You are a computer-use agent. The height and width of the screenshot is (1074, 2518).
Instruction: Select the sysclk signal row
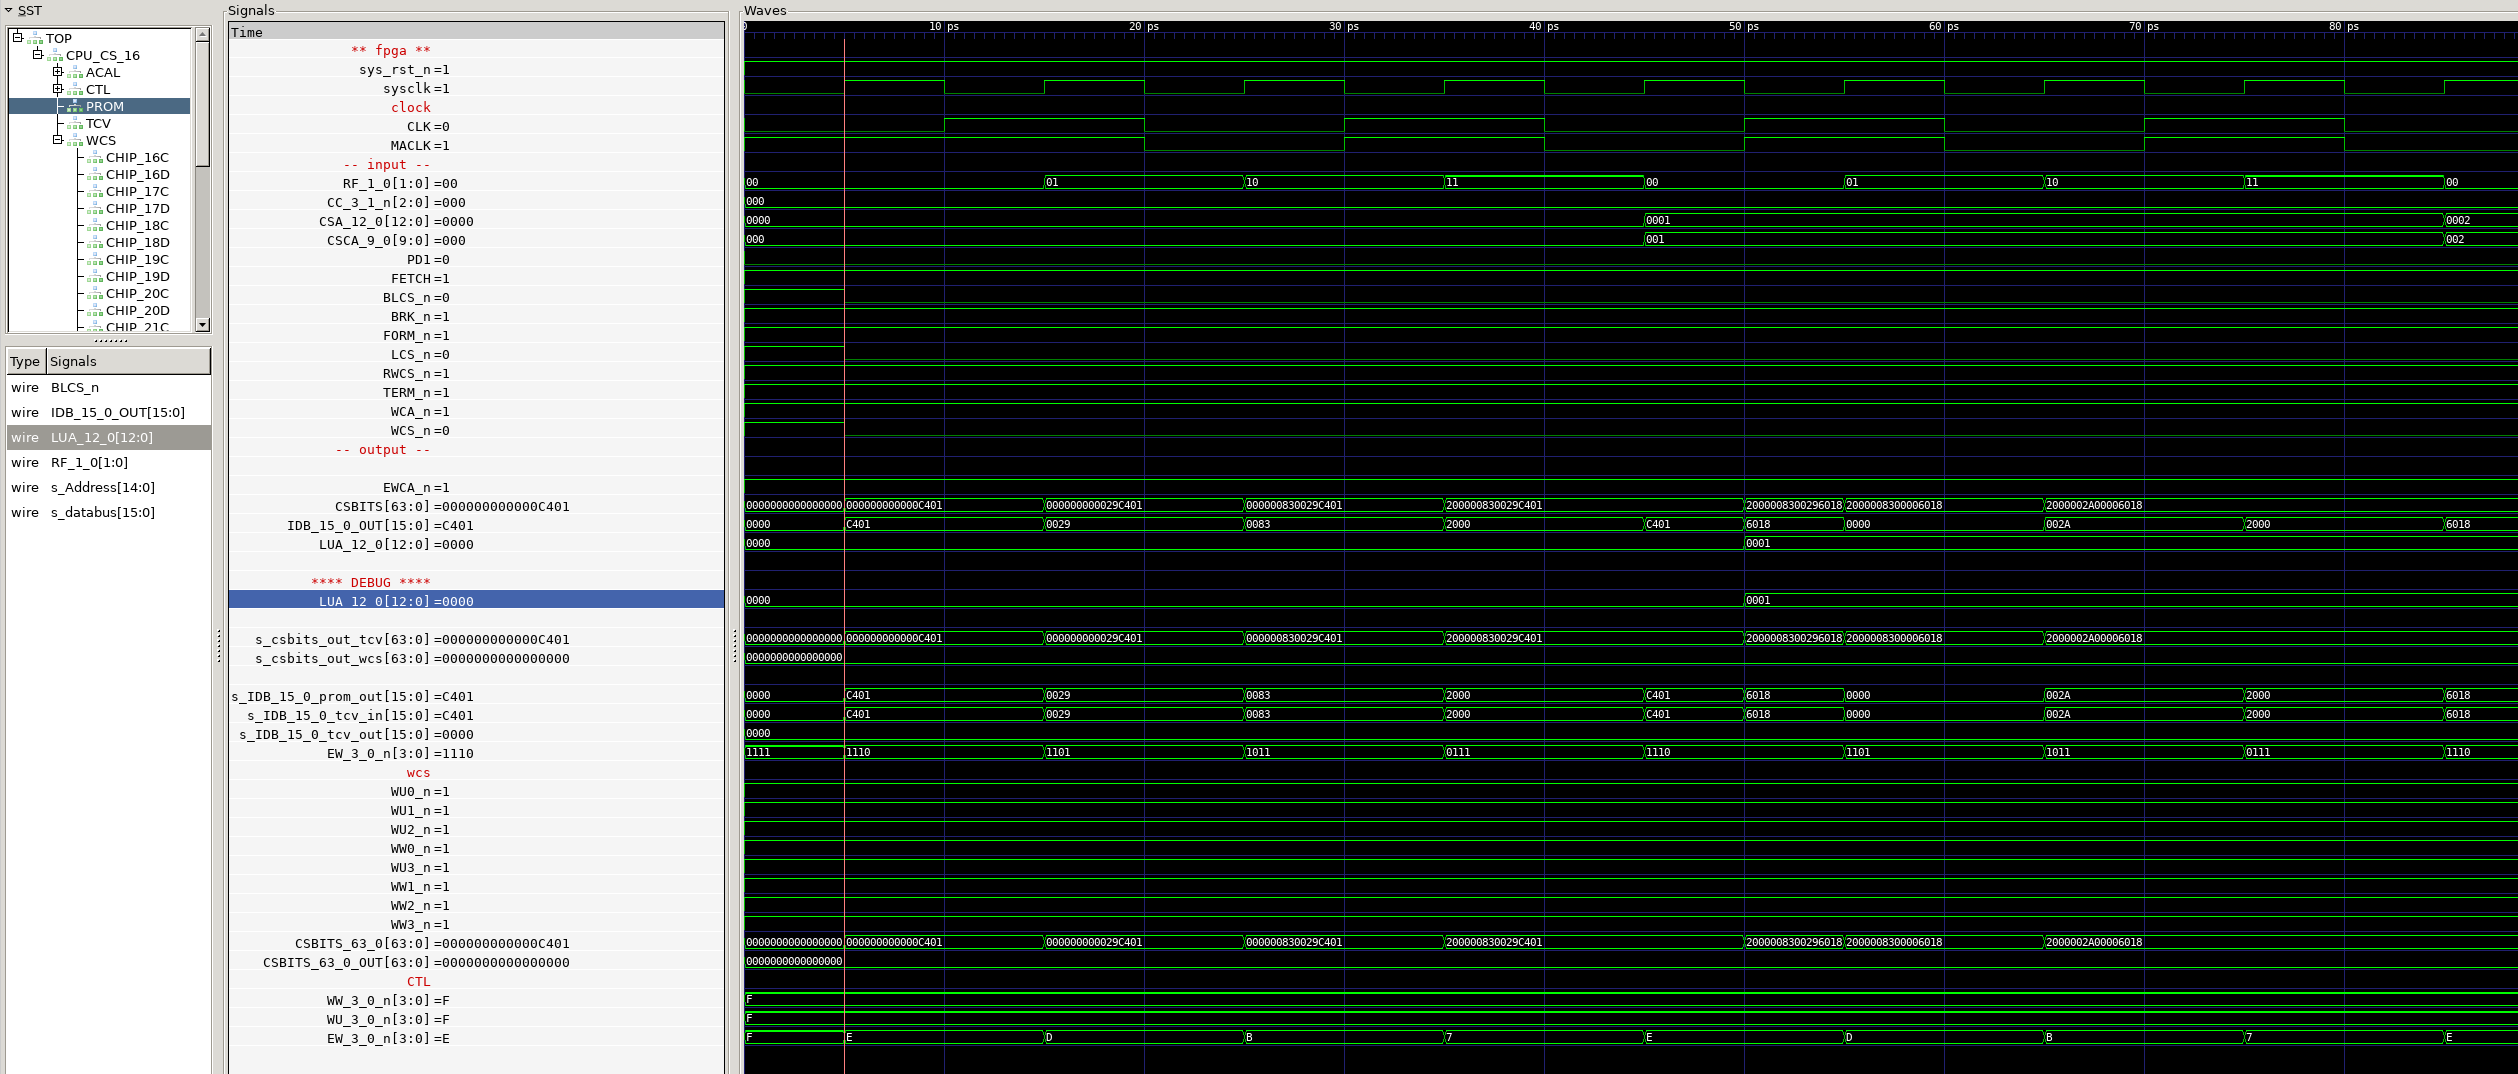point(476,89)
